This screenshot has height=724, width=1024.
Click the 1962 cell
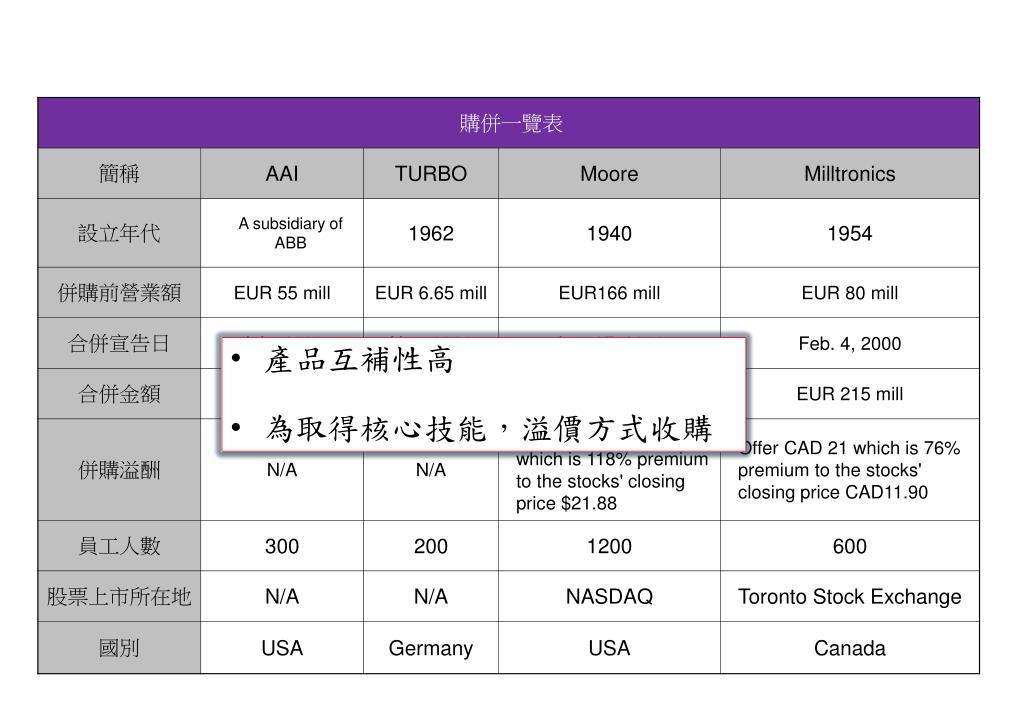[430, 234]
